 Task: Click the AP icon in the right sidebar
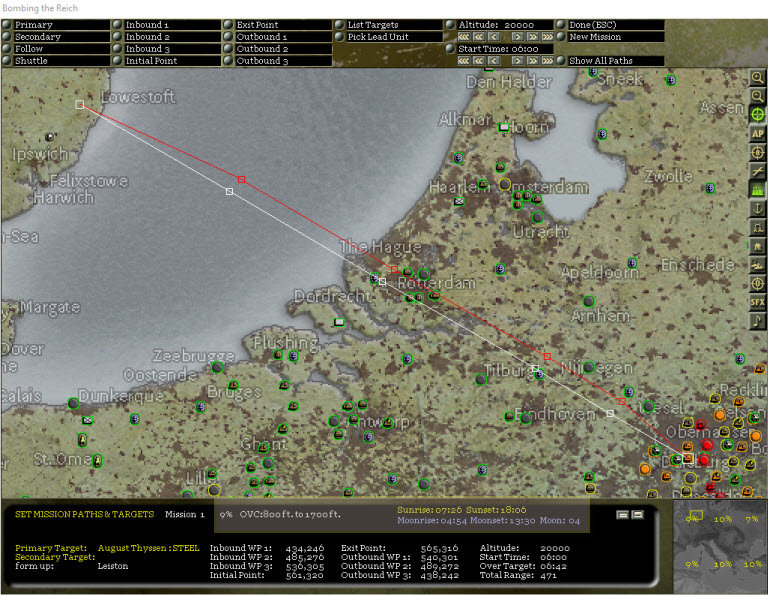tap(757, 134)
